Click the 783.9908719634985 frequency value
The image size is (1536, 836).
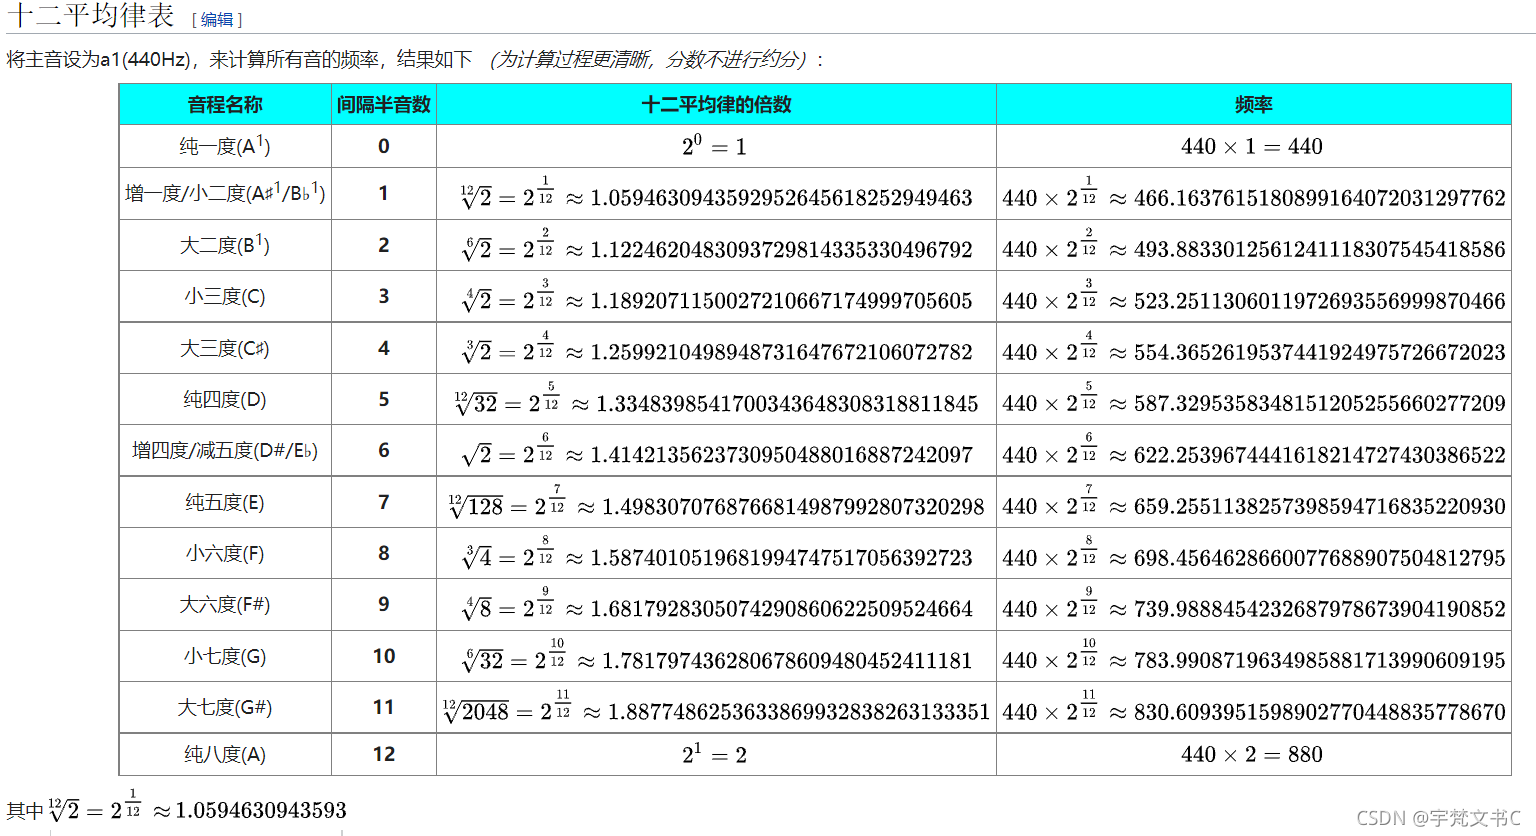coord(1320,660)
